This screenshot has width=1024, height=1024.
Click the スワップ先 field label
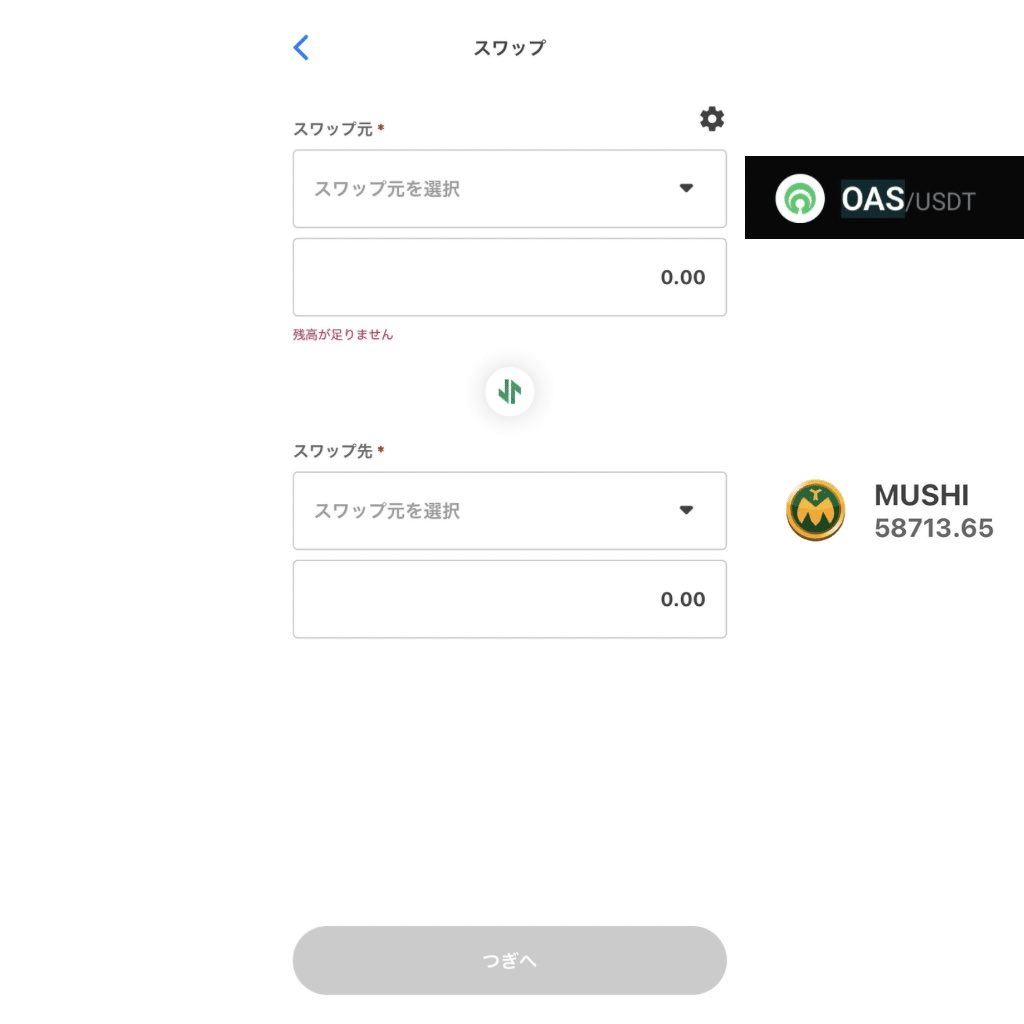(332, 451)
